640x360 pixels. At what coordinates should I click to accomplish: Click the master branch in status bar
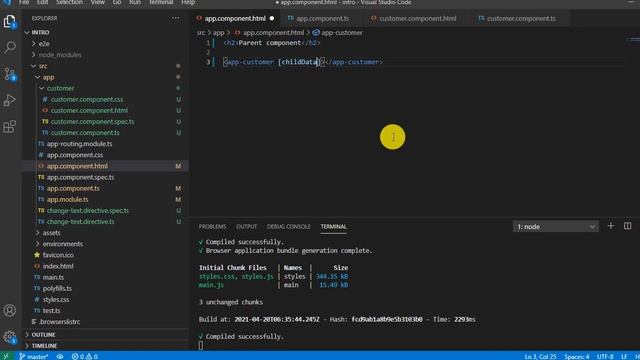pos(33,356)
